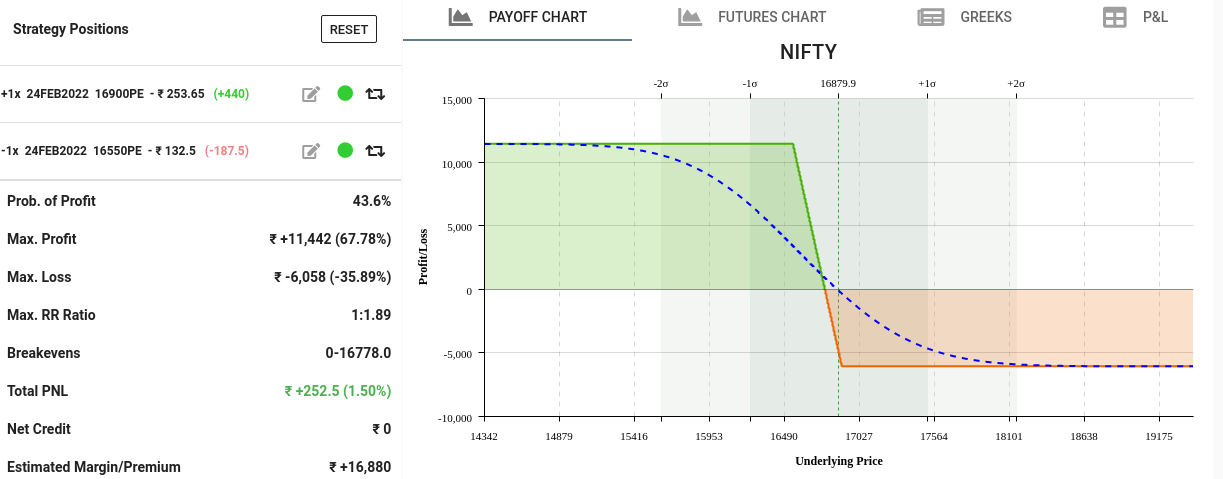Toggle the green dot for 16900PE leg
1223x479 pixels.
point(345,94)
